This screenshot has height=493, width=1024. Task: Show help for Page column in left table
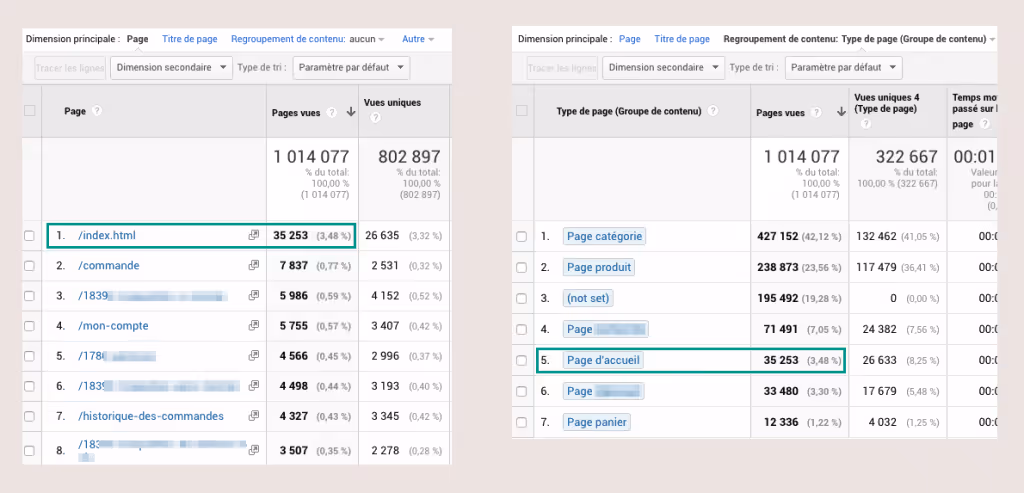(x=97, y=111)
